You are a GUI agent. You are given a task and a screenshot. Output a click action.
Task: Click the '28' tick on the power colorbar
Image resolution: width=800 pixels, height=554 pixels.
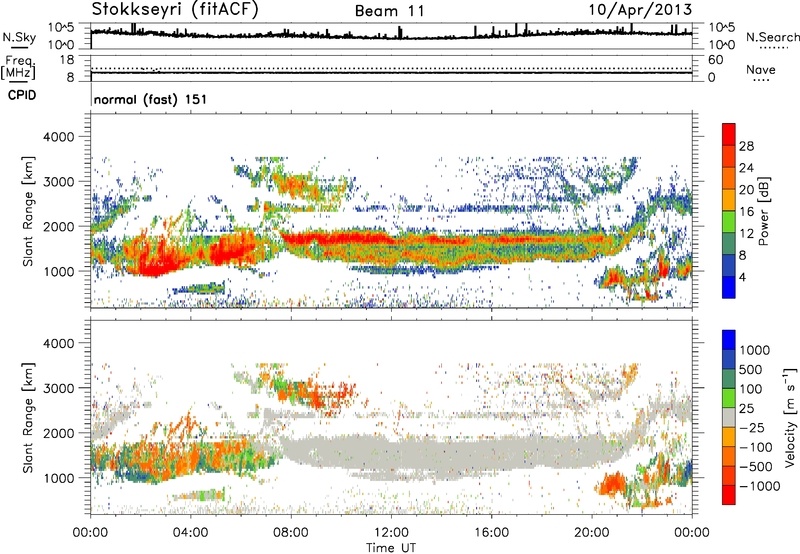tap(746, 146)
